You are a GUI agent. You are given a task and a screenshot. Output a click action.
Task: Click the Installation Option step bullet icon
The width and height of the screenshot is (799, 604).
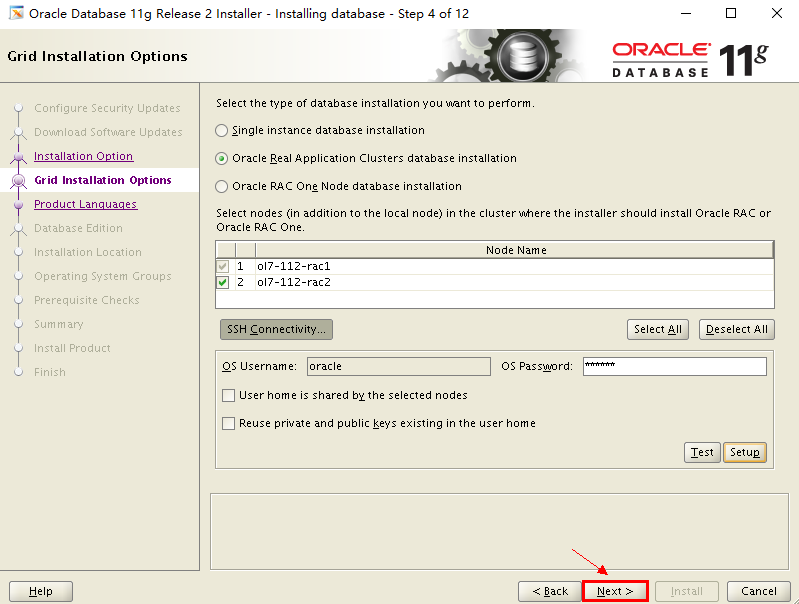(18, 156)
